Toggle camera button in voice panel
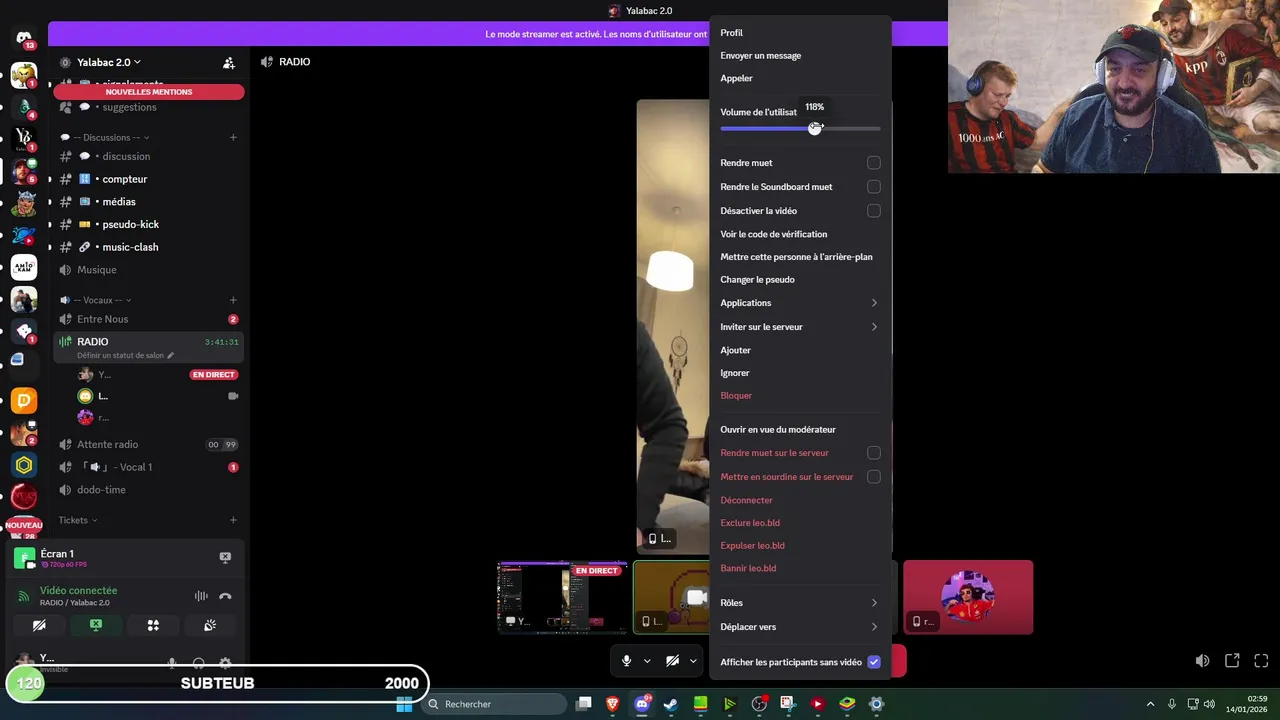This screenshot has width=1280, height=720. [39, 625]
